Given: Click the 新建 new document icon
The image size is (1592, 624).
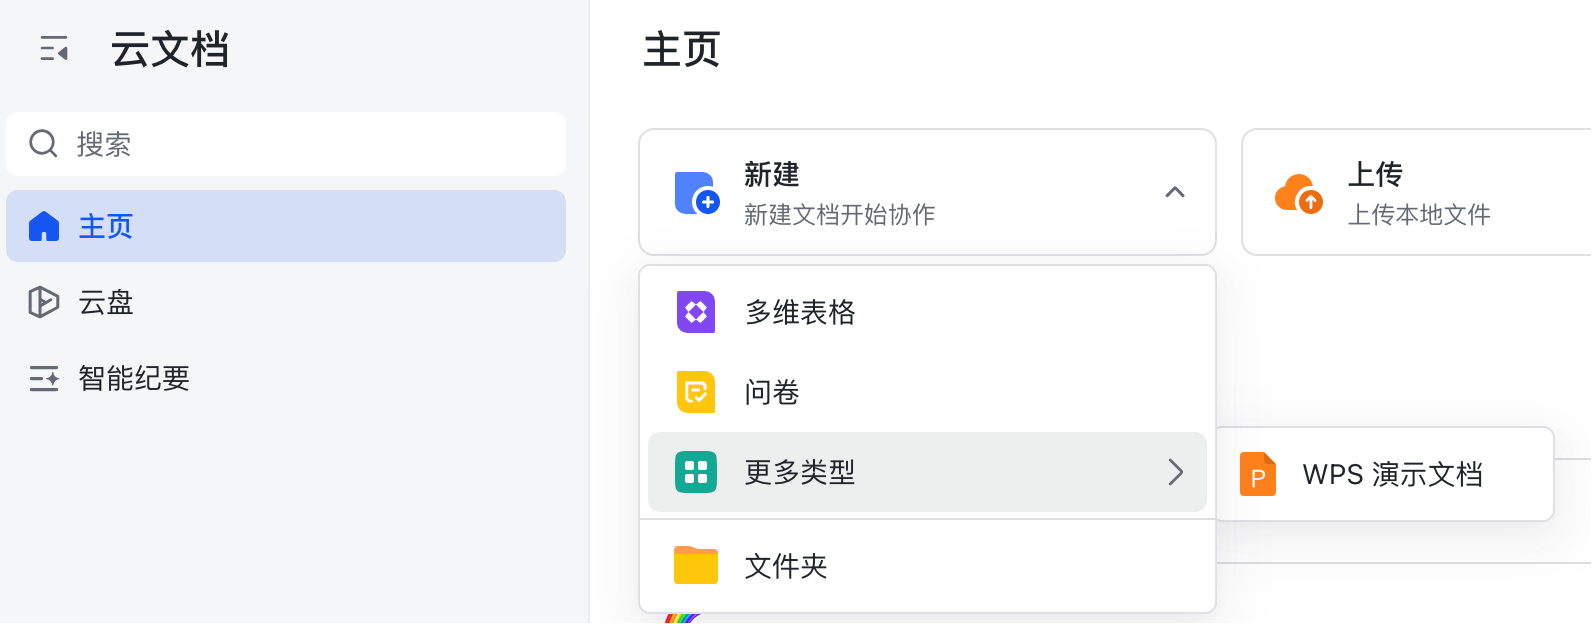Looking at the screenshot, I should coord(697,193).
